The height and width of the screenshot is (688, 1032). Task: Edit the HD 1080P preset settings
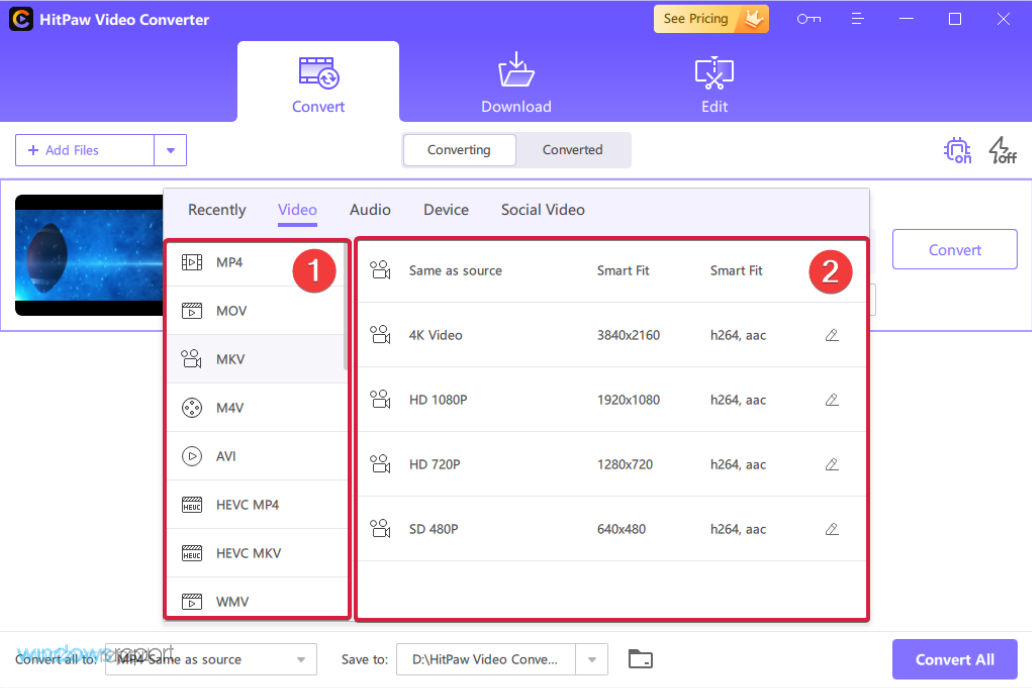pos(832,400)
